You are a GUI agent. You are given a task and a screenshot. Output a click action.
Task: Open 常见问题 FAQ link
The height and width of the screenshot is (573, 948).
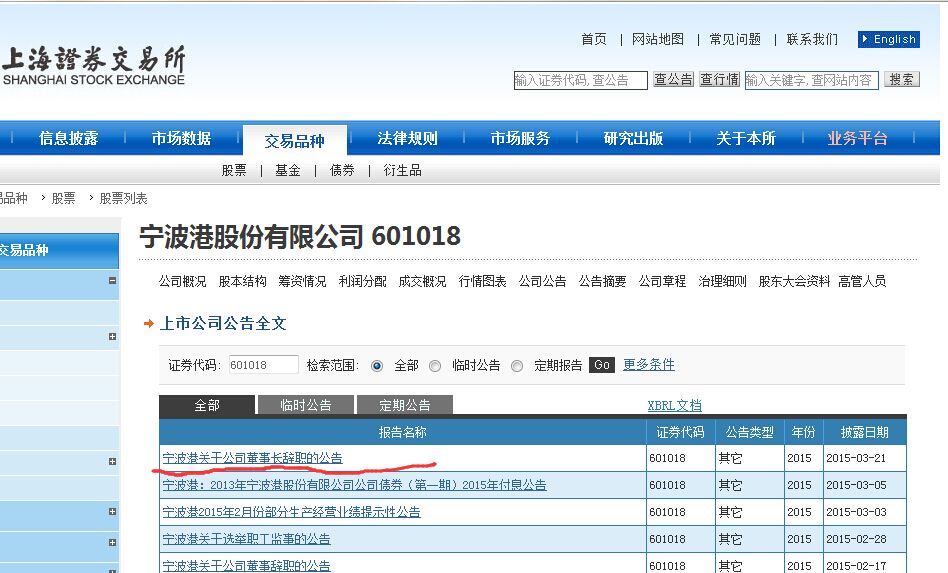tap(735, 39)
